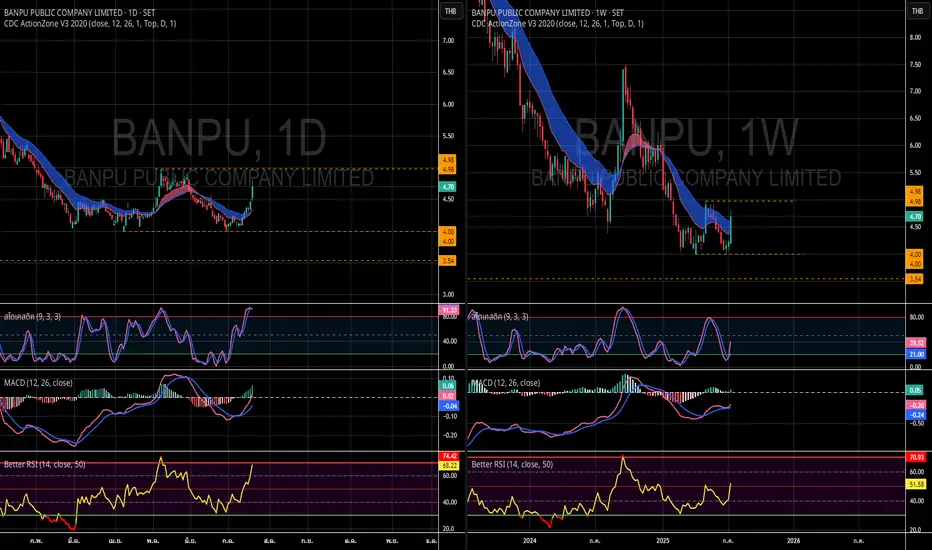
Task: Click the blue 21.00 stochastic value on weekly chart
Action: pos(915,354)
